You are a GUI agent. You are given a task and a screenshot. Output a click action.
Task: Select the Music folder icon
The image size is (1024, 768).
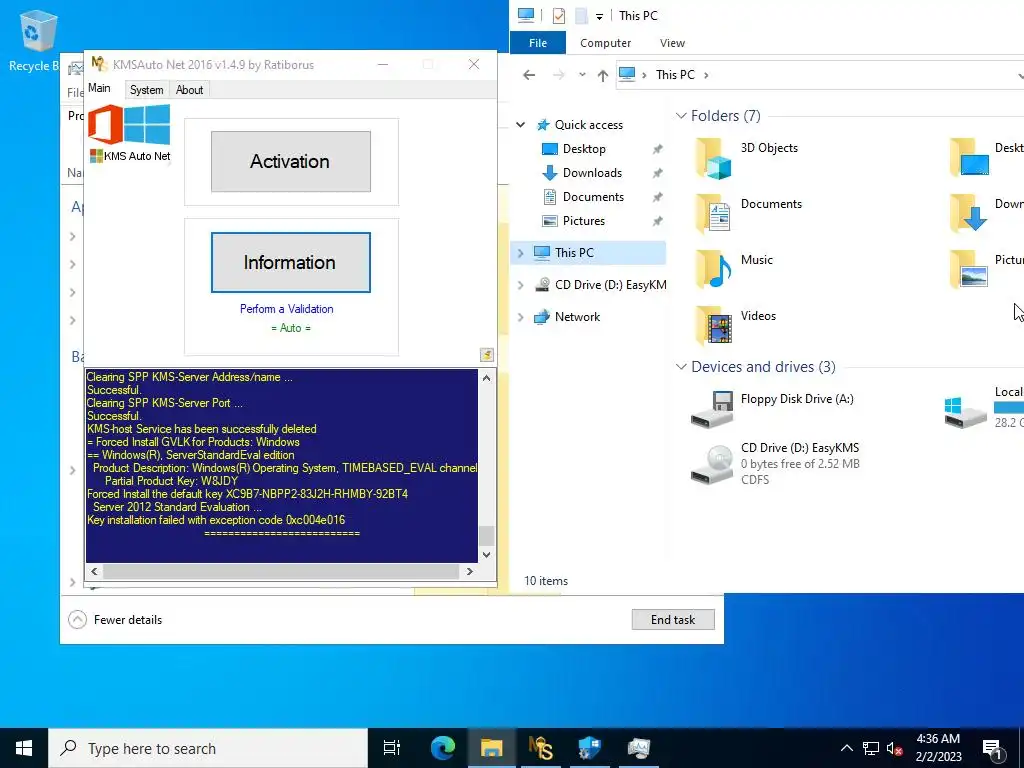click(x=713, y=269)
